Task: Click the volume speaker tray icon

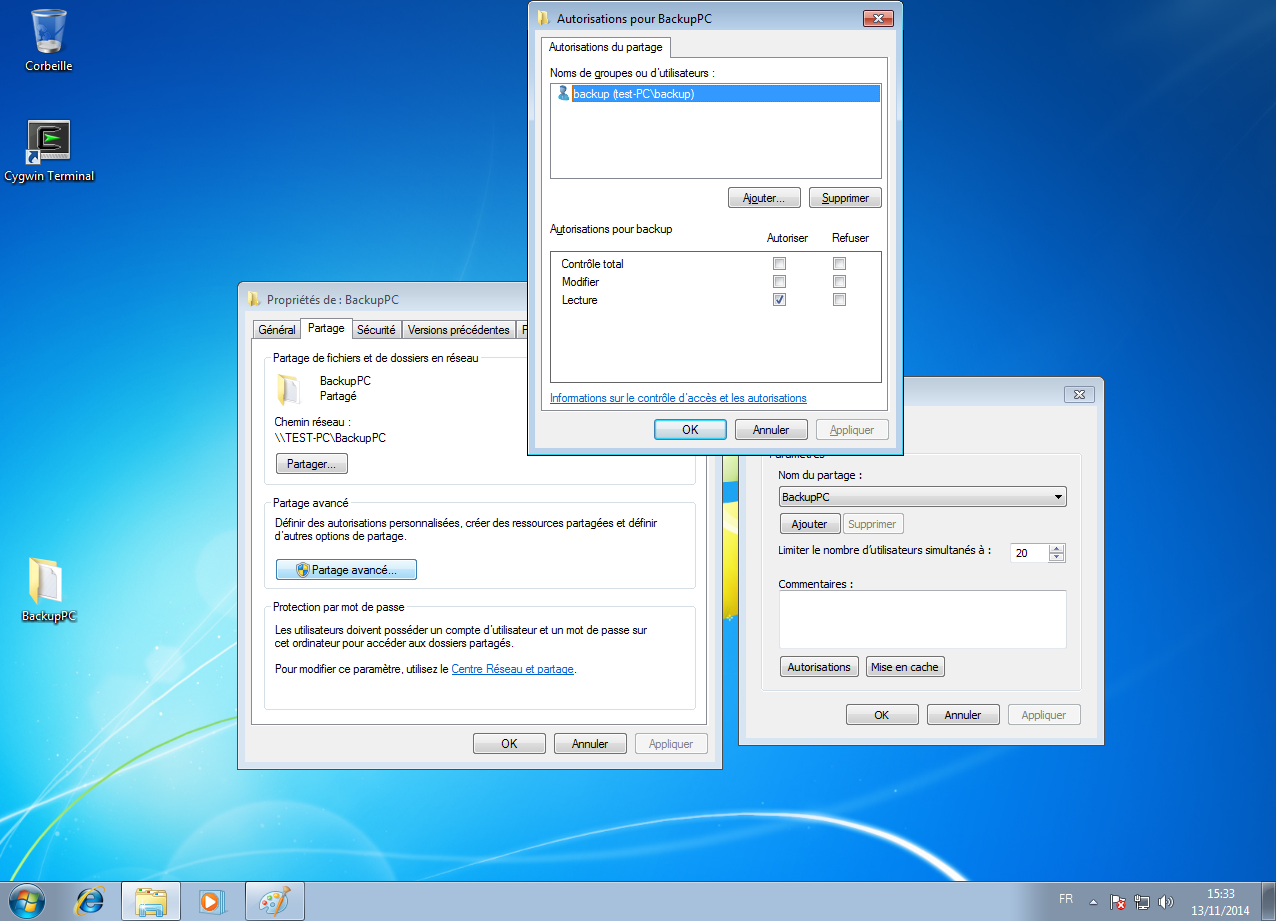Action: point(1165,901)
